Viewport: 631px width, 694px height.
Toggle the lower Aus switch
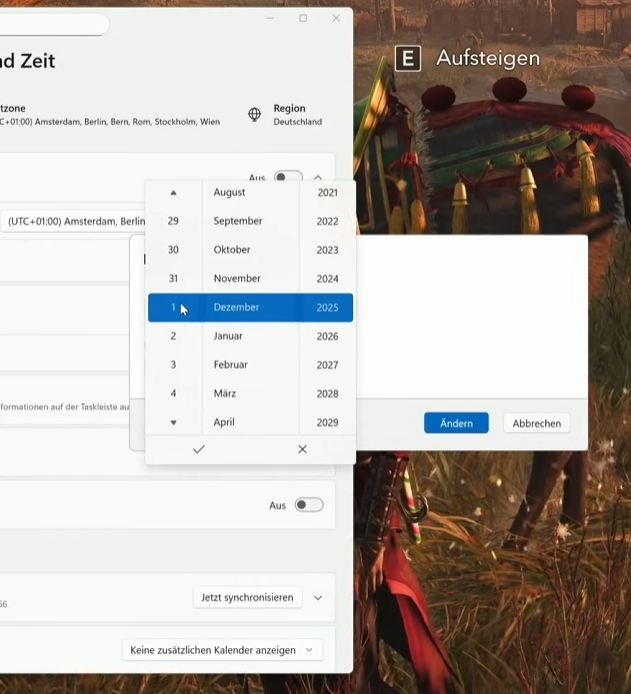click(x=308, y=505)
